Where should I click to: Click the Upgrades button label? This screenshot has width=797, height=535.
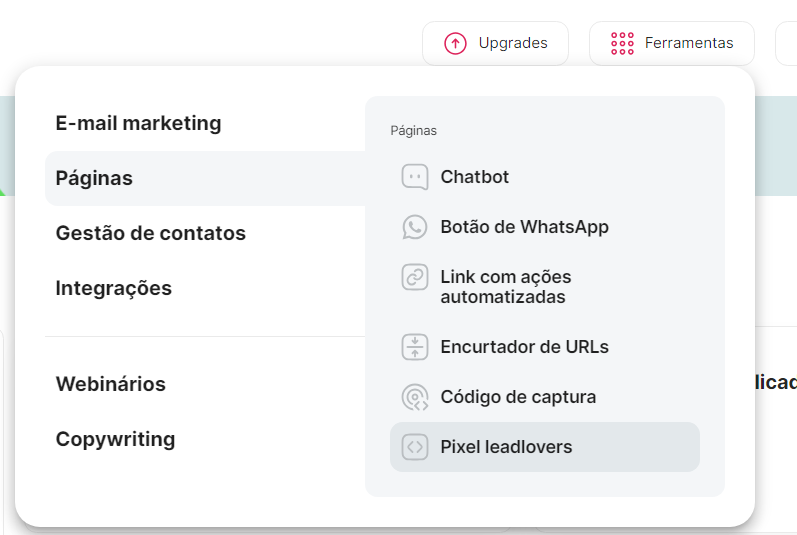pyautogui.click(x=513, y=43)
